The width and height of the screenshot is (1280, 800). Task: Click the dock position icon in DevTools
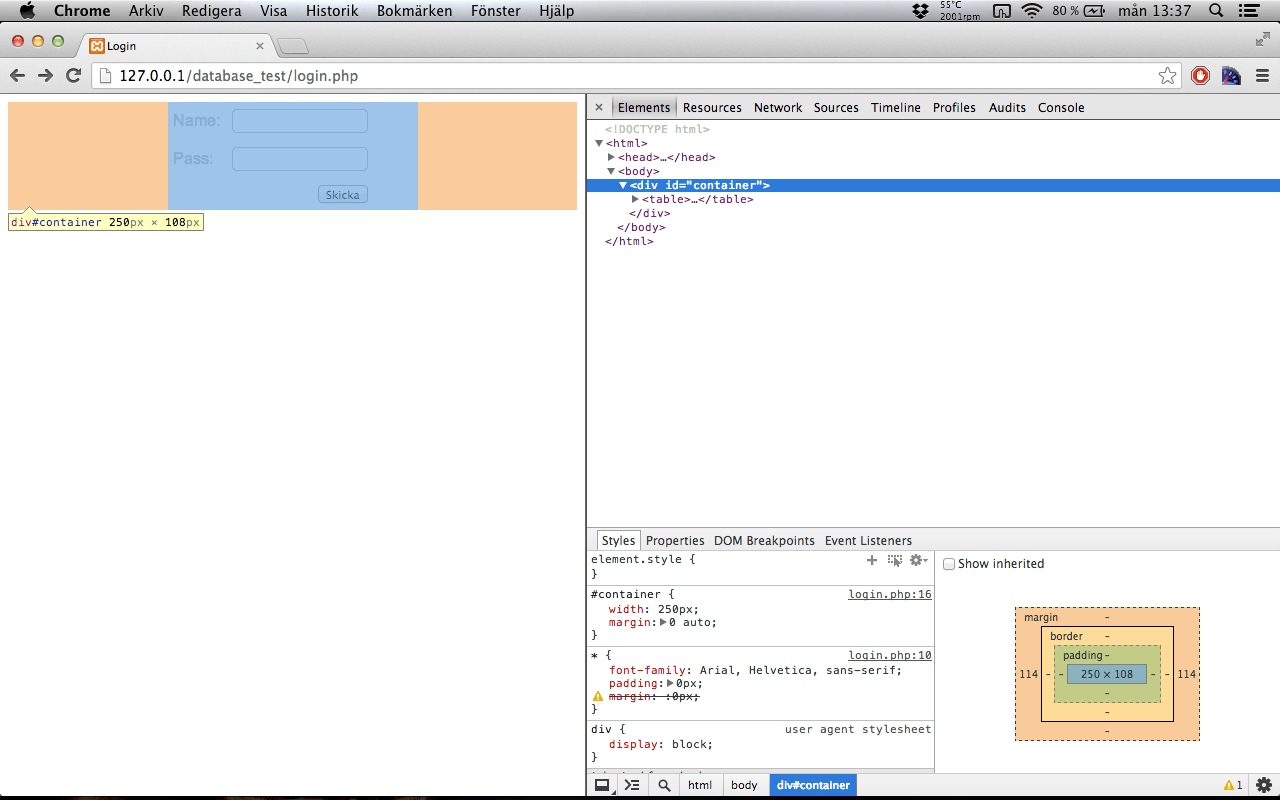point(602,785)
